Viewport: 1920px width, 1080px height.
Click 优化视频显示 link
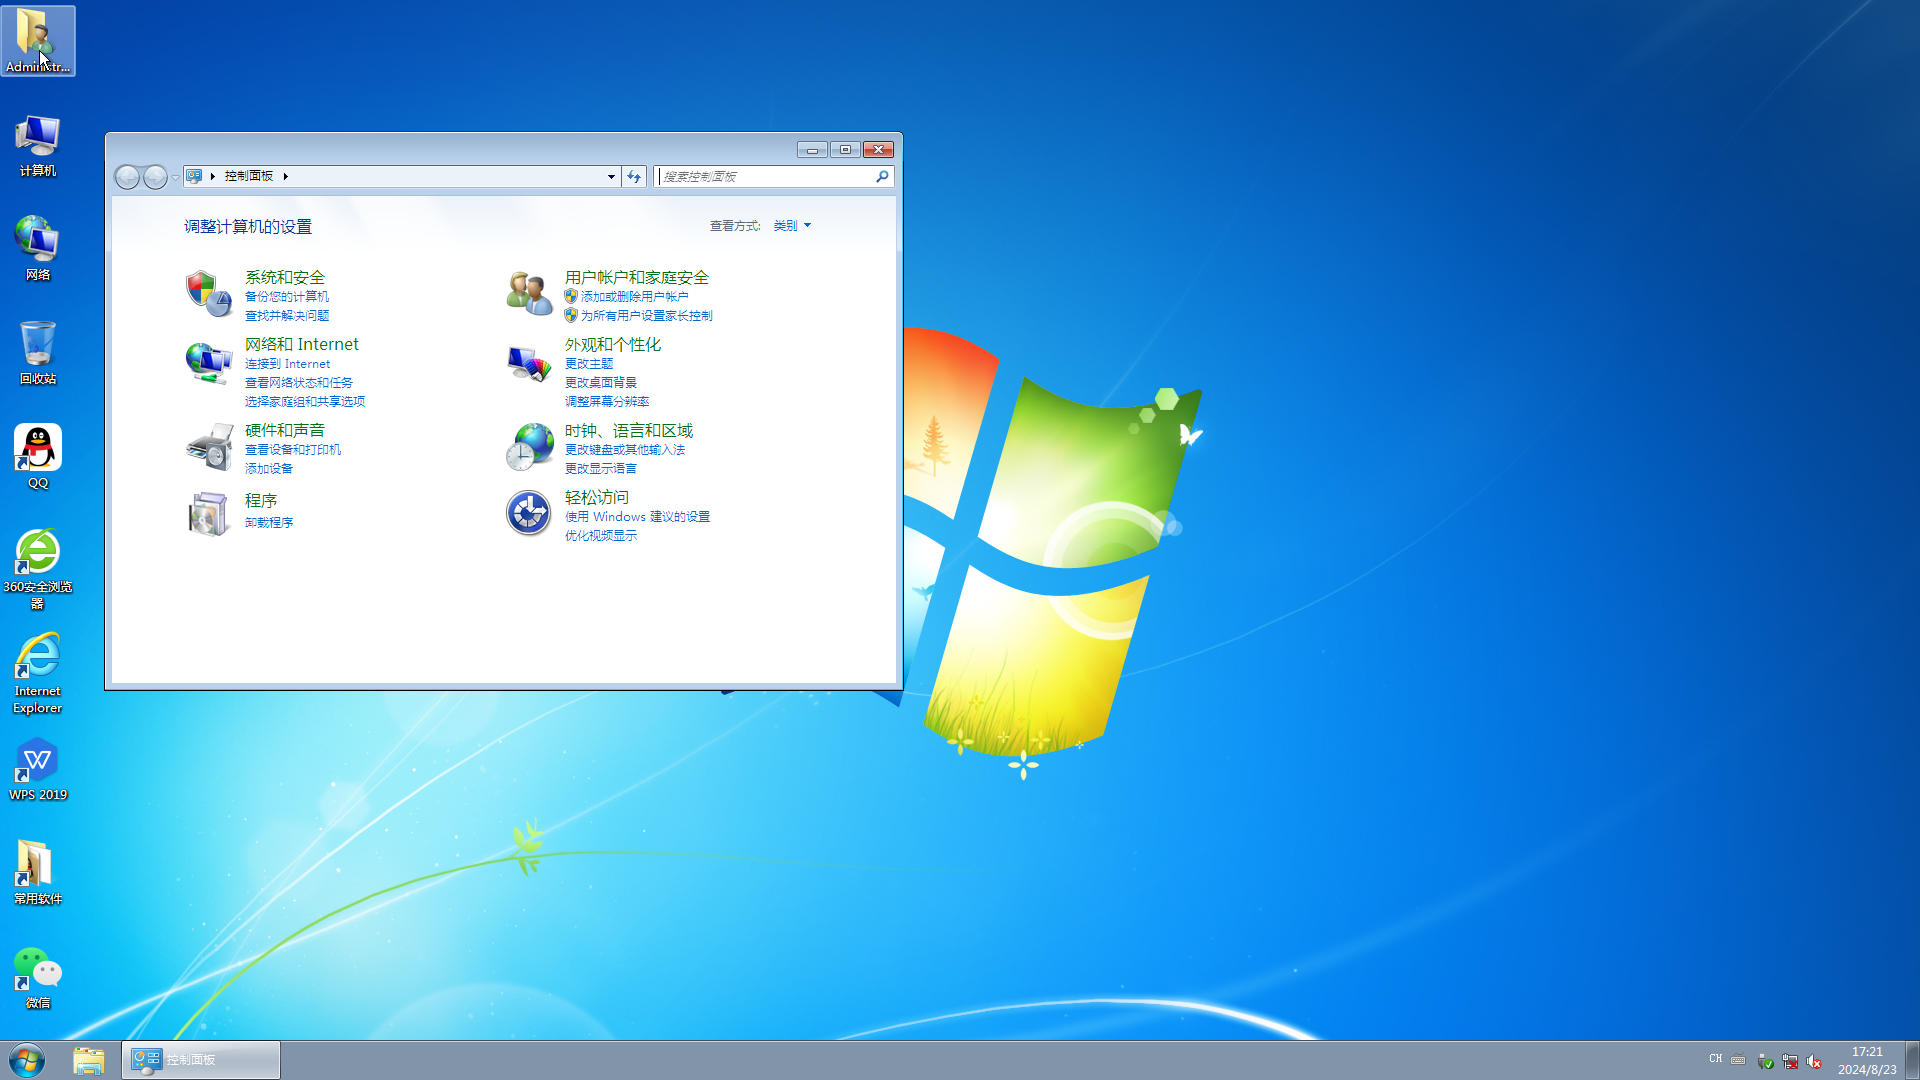(601, 536)
